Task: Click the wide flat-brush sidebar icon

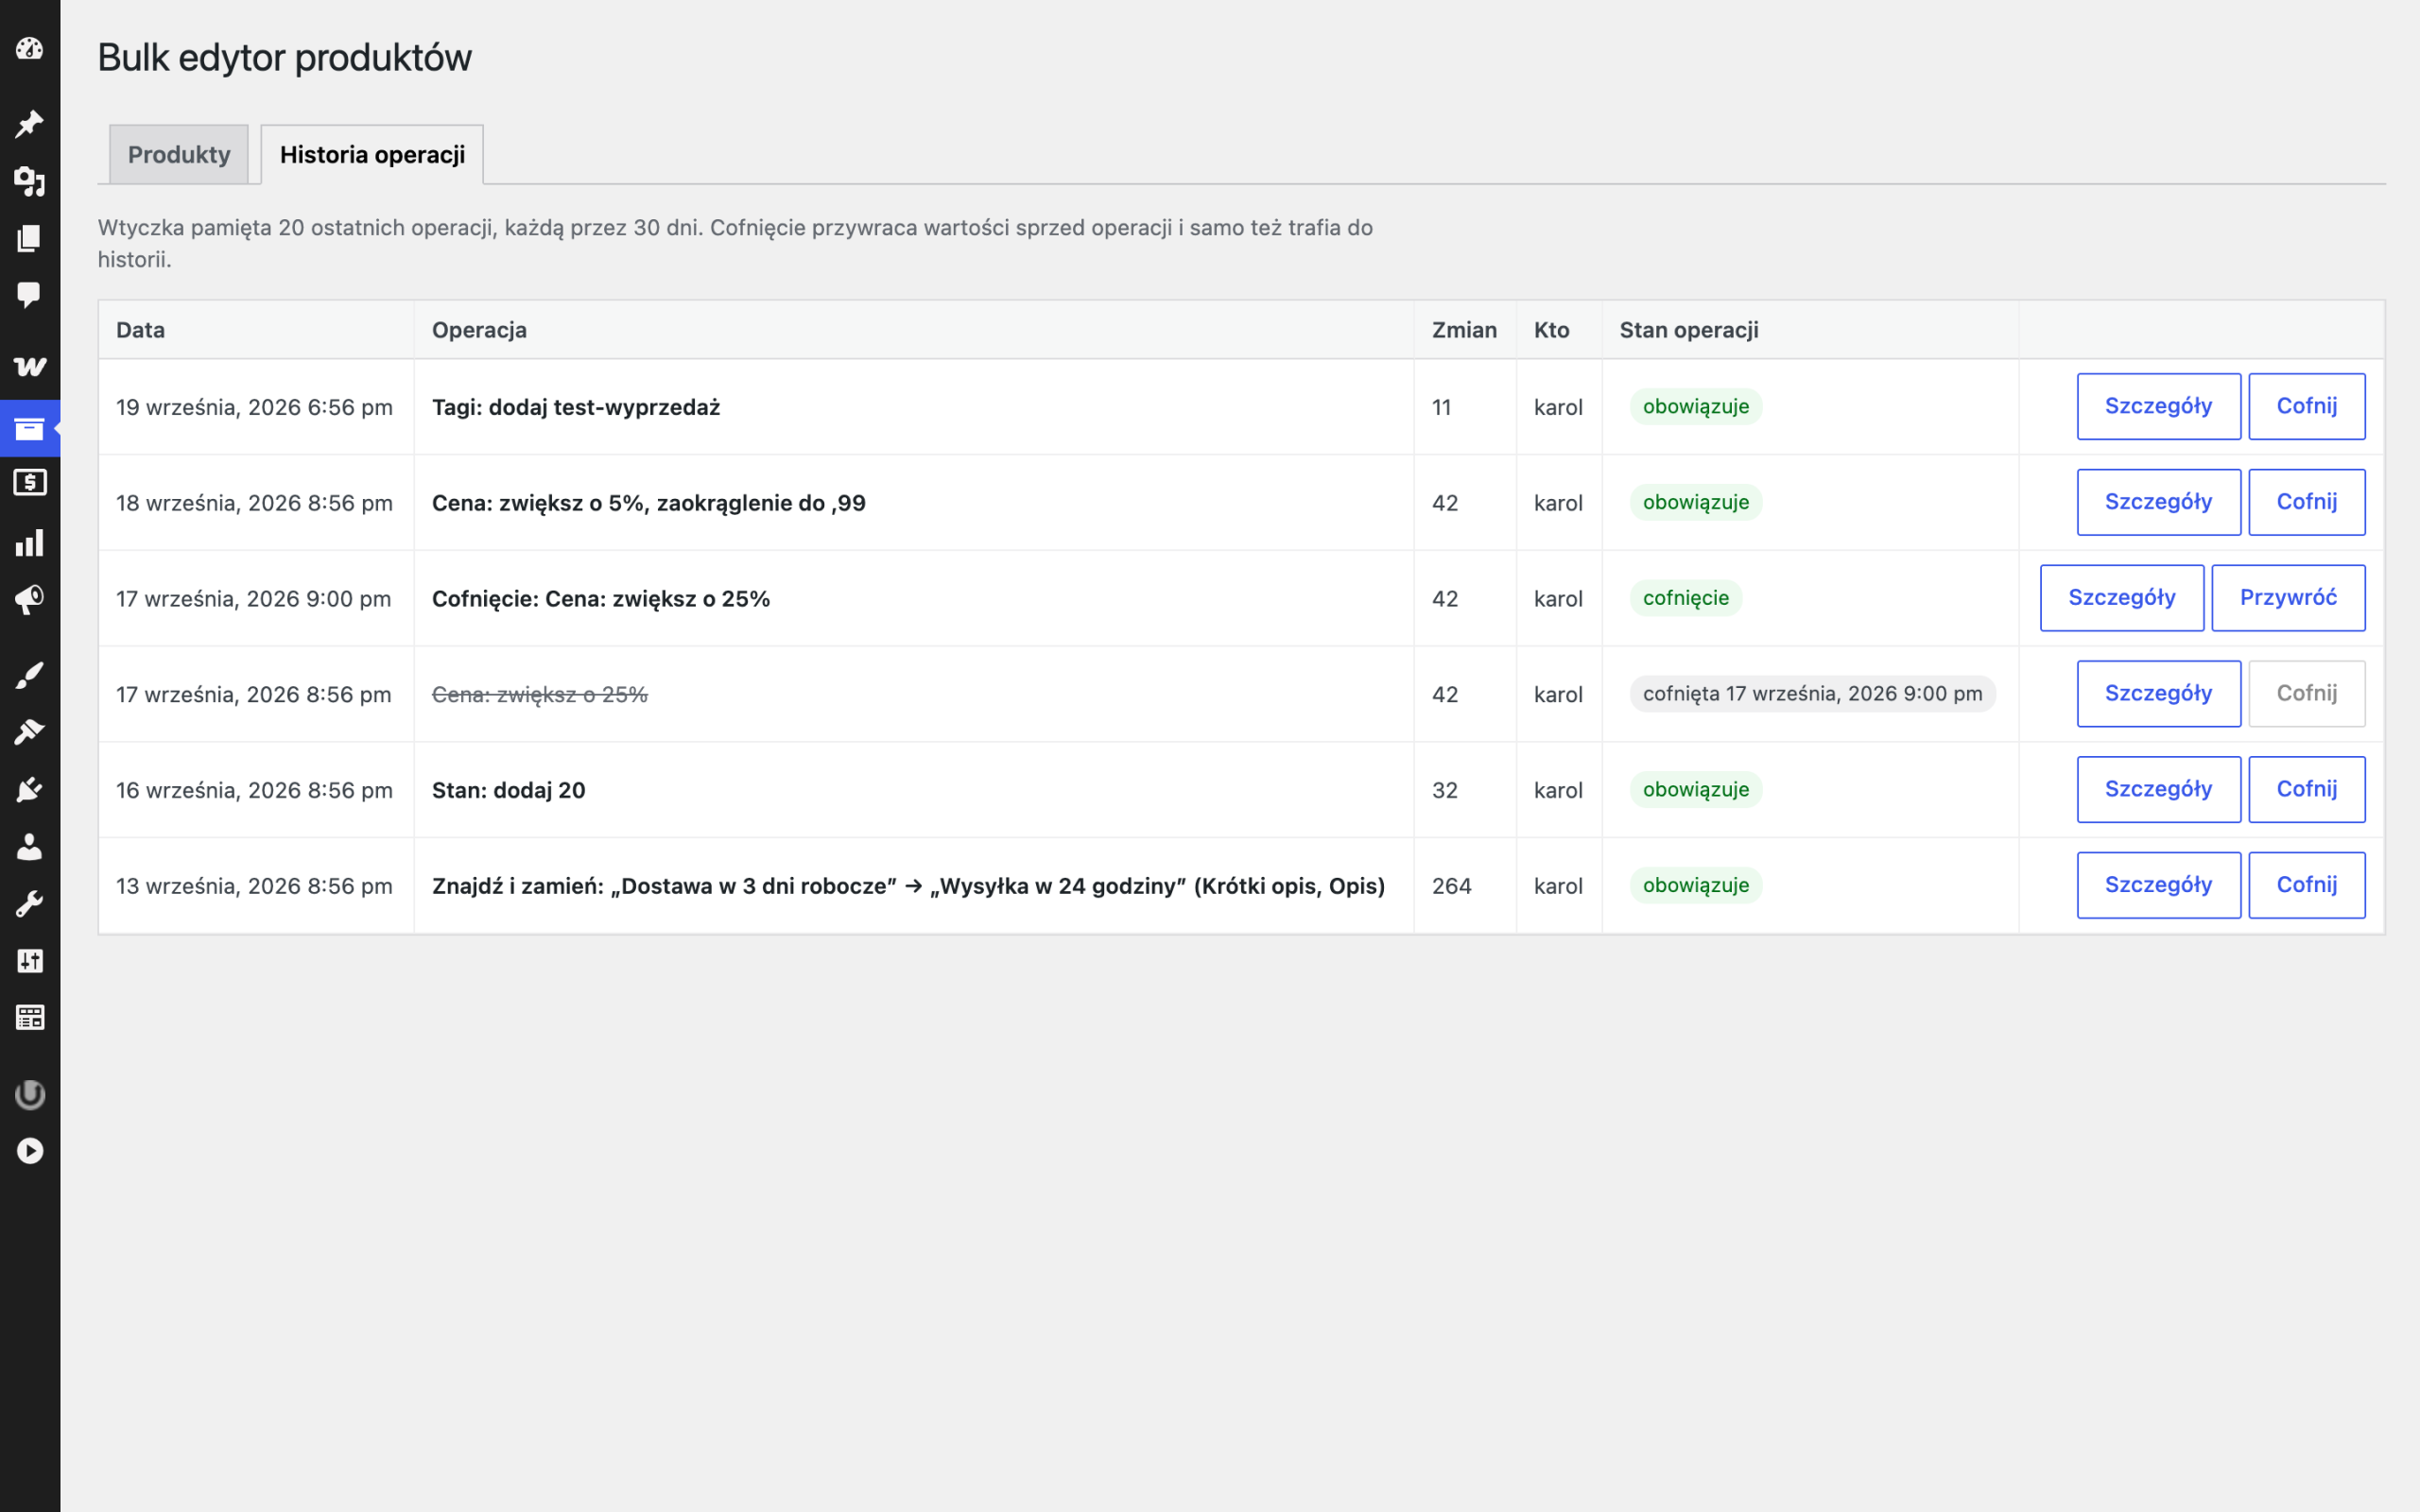Action: [30, 733]
